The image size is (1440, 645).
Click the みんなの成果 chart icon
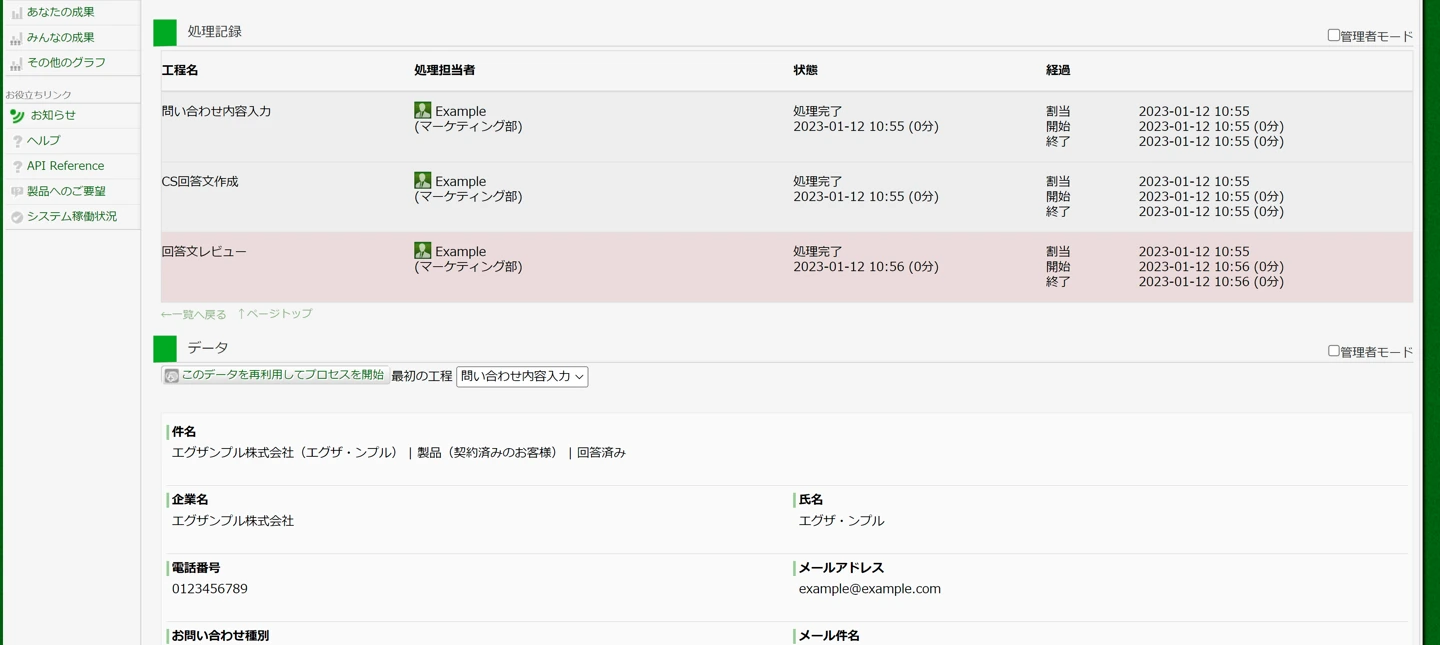(16, 38)
